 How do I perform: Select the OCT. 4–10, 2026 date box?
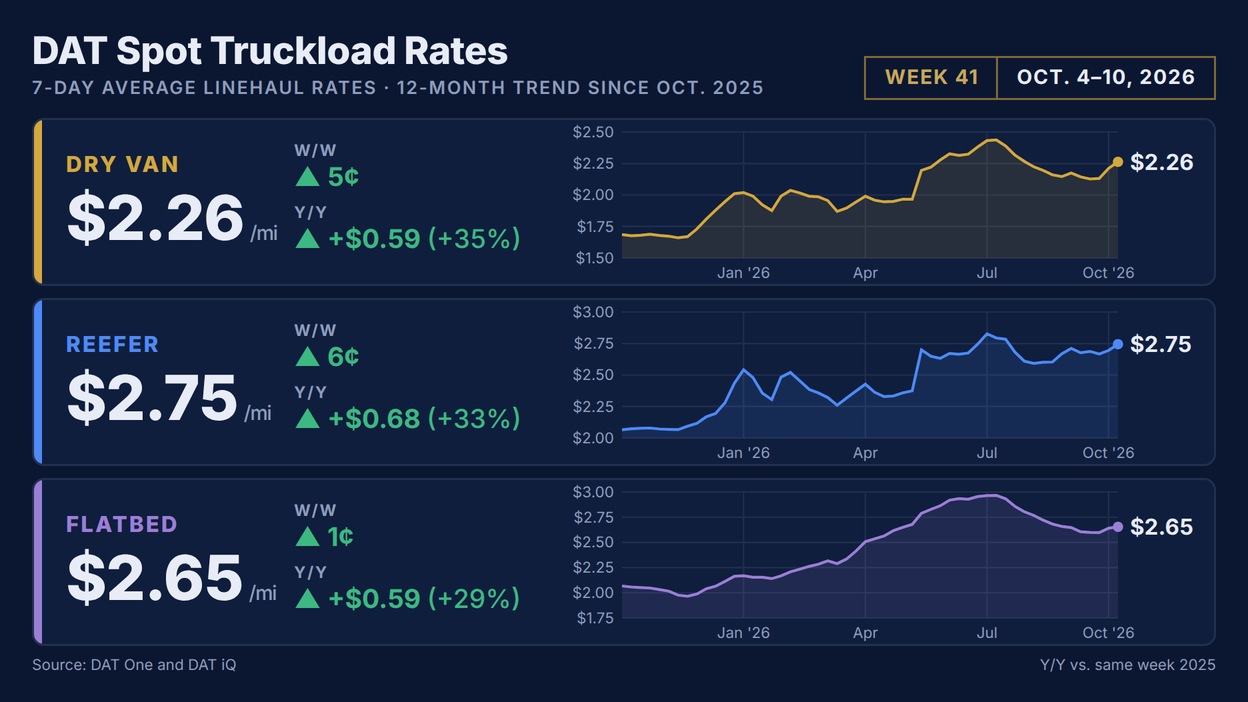(1106, 78)
